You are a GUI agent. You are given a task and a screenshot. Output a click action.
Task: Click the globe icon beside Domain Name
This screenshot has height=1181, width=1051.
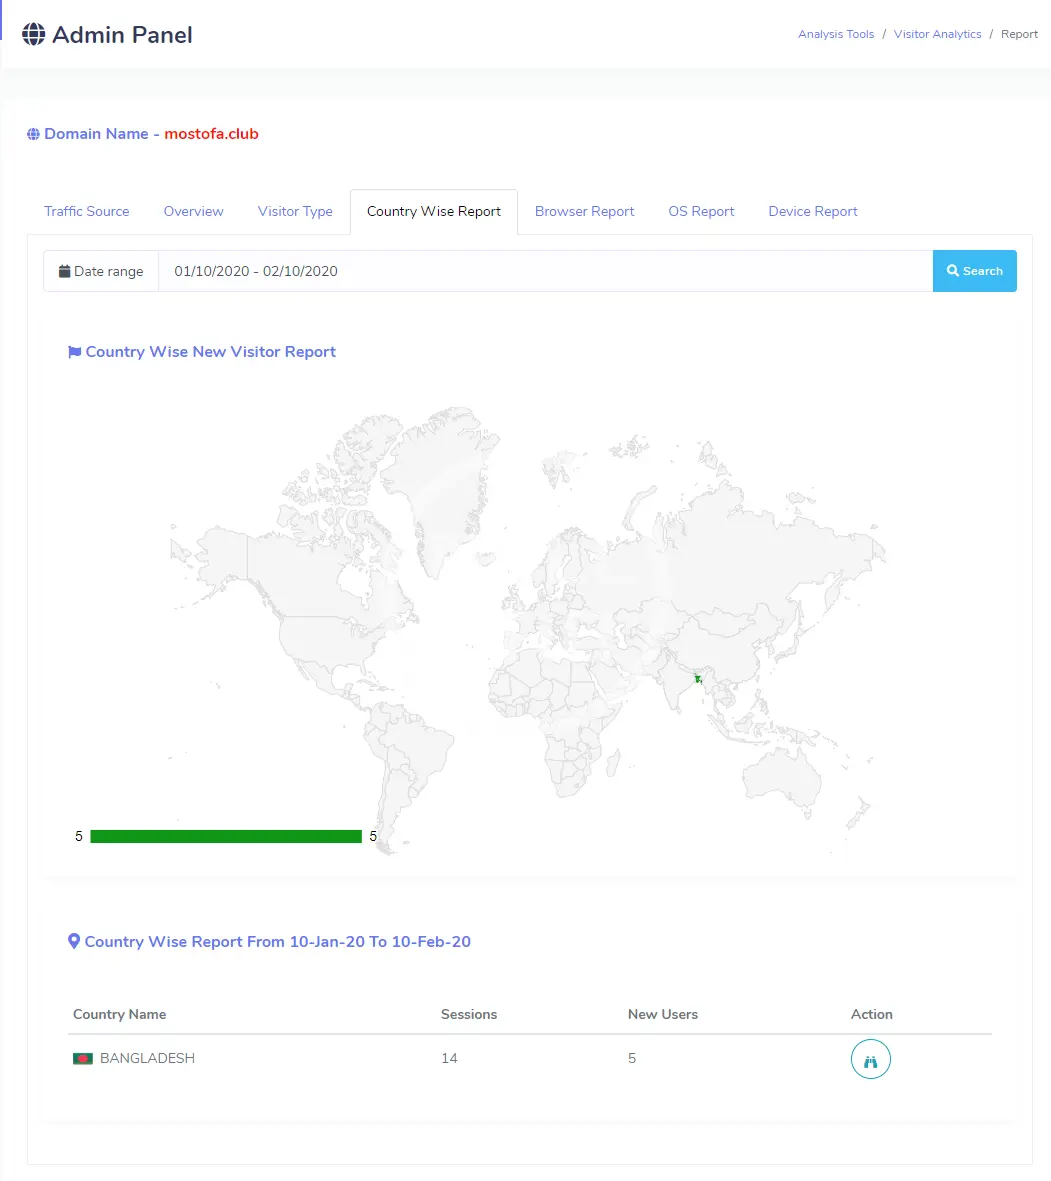coord(33,134)
